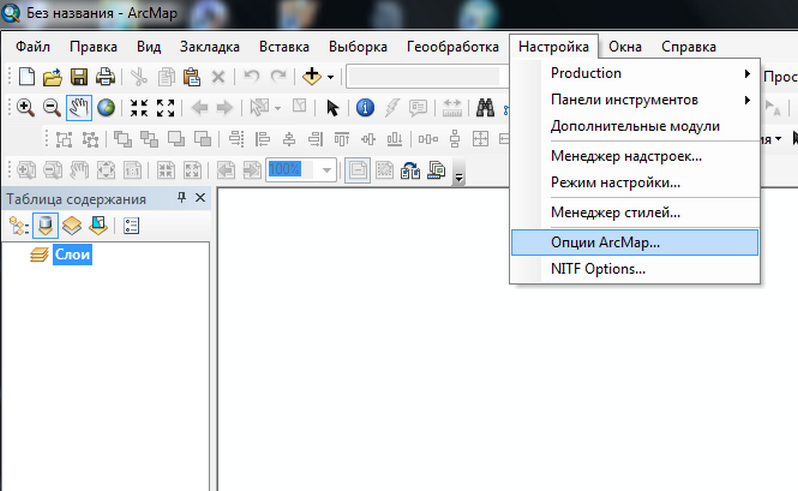
Task: Click Fixed Zoom In arrows icon
Action: pyautogui.click(x=138, y=108)
